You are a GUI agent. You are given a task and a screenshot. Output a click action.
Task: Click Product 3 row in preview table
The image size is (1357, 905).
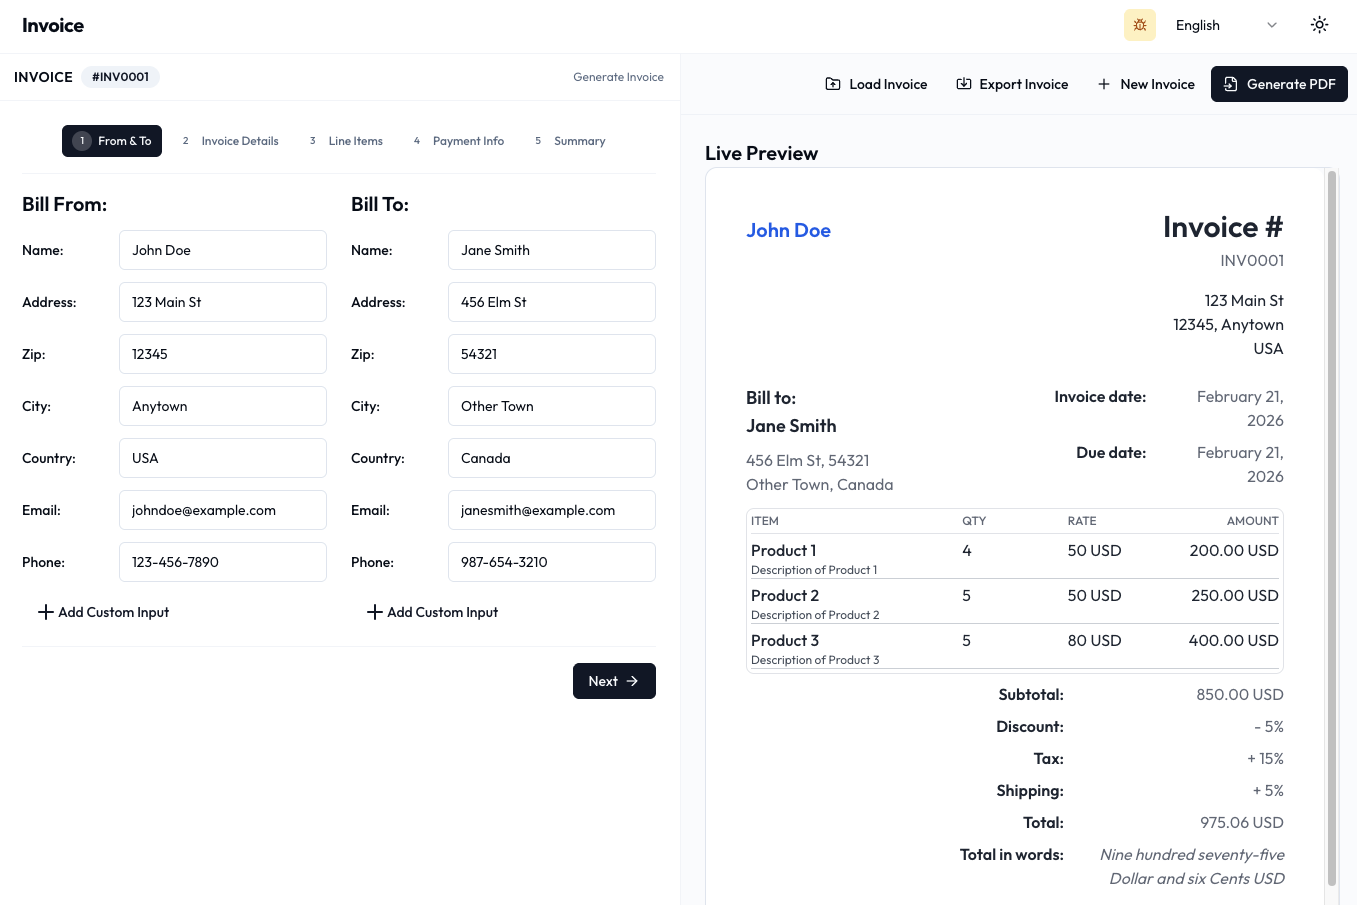(x=1015, y=648)
